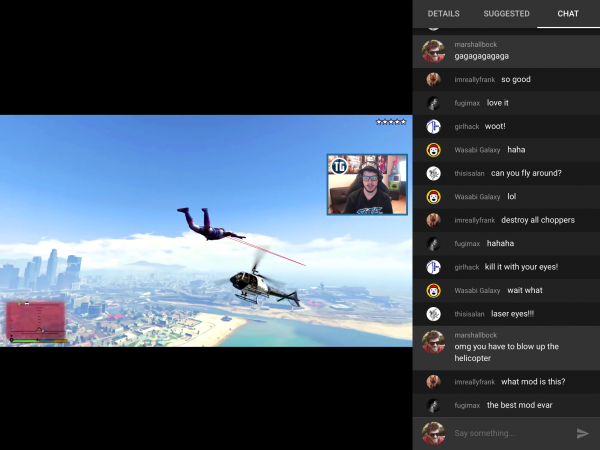Click username thisisalan next to 'laser eyes!!!'

[x=469, y=314]
